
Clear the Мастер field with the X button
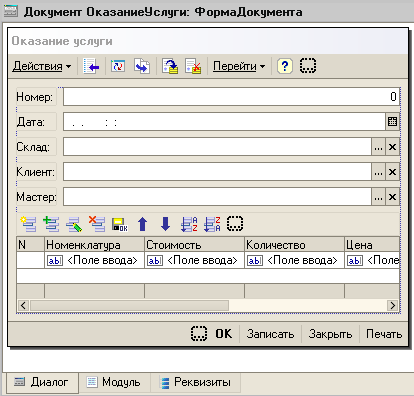(x=392, y=197)
